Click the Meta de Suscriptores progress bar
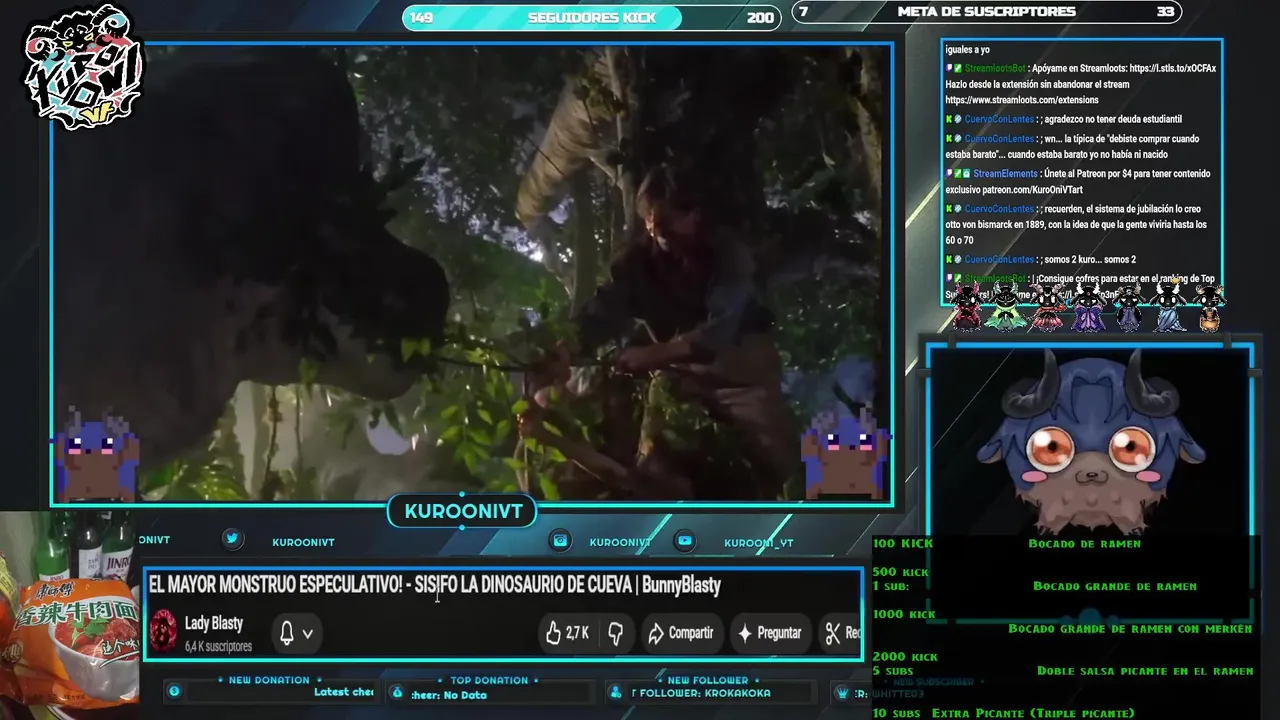This screenshot has width=1280, height=720. click(986, 12)
